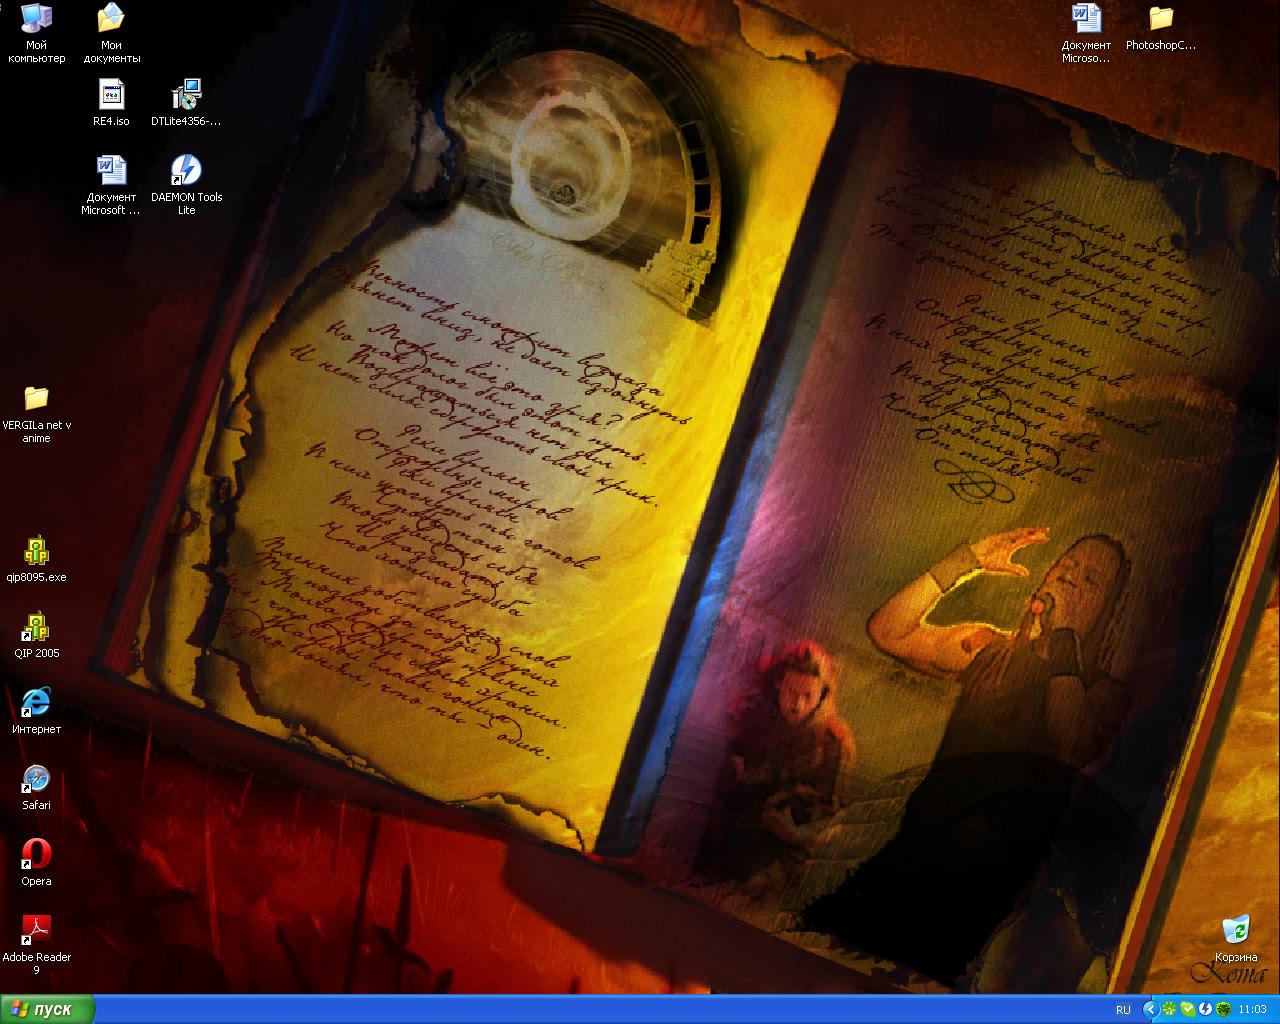Click the green checkmark tray icon

(x=1186, y=1010)
